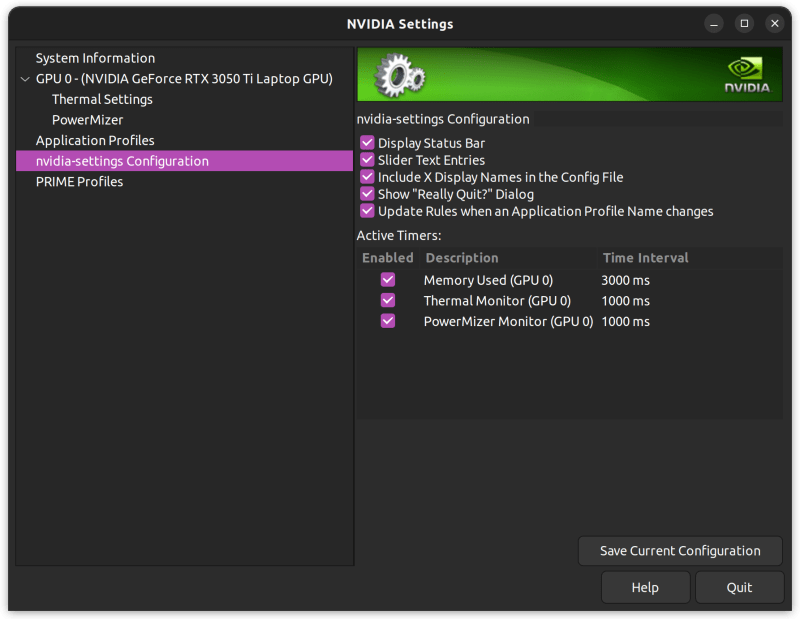
Task: Disable the Show "Really Quit?" Dialog option
Action: tap(367, 194)
